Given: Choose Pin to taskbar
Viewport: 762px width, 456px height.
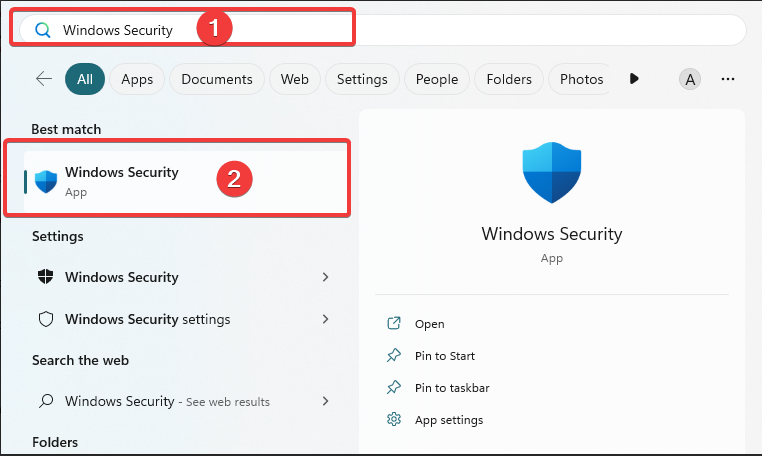Looking at the screenshot, I should click(452, 388).
